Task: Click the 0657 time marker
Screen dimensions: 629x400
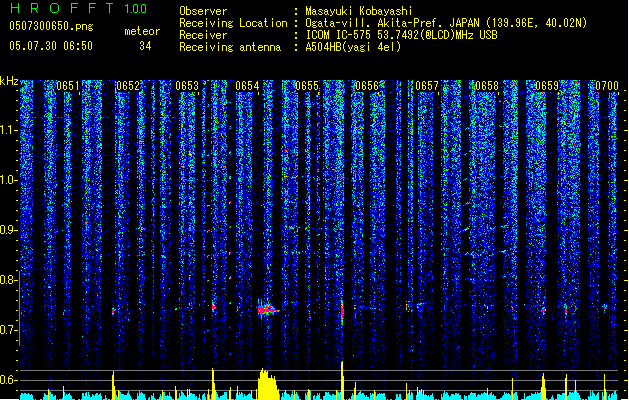Action: coord(427,86)
